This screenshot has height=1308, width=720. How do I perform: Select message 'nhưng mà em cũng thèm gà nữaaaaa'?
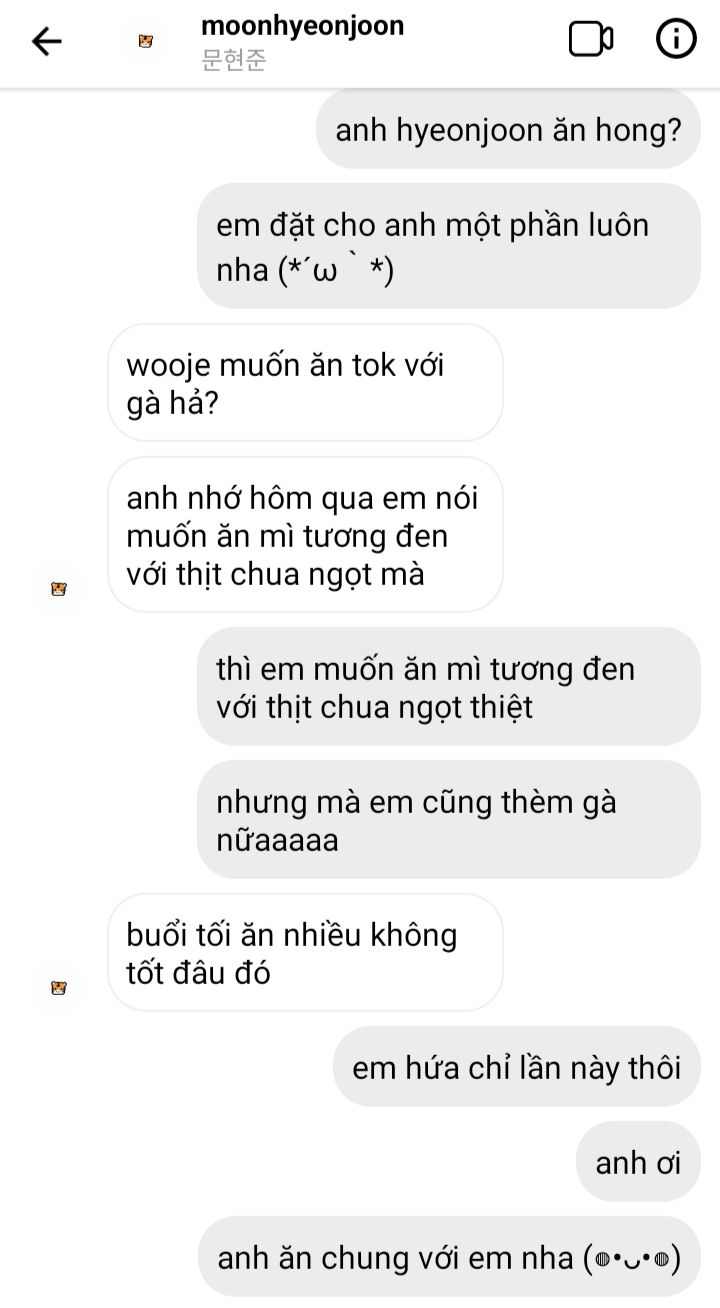[448, 819]
